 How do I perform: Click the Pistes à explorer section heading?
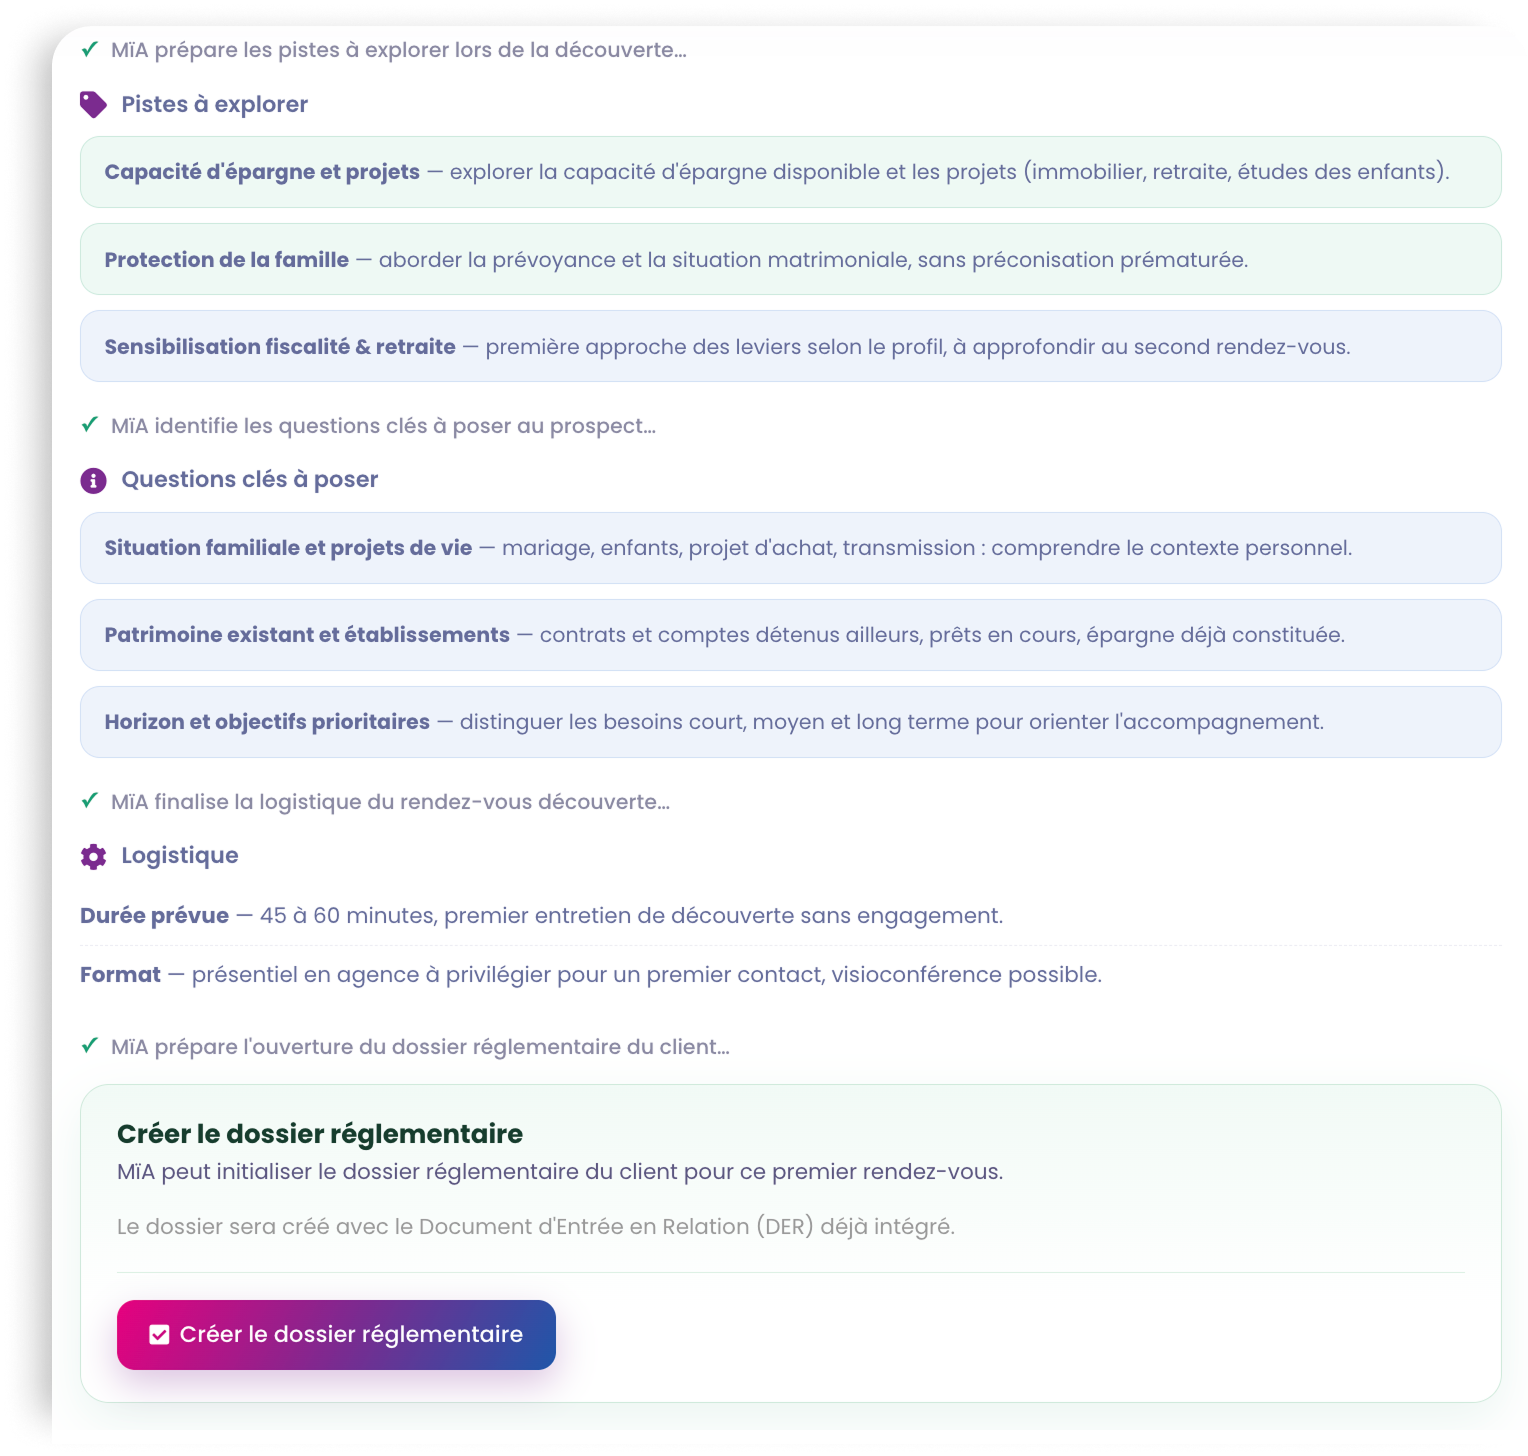click(215, 105)
